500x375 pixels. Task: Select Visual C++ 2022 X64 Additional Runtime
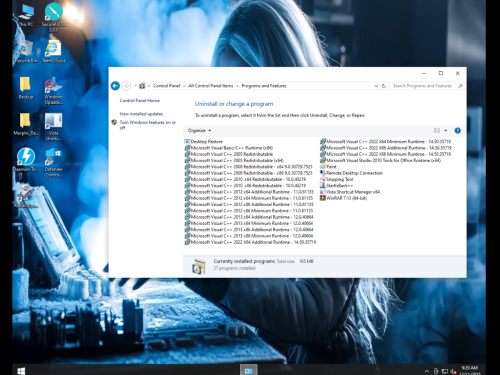tap(250, 242)
